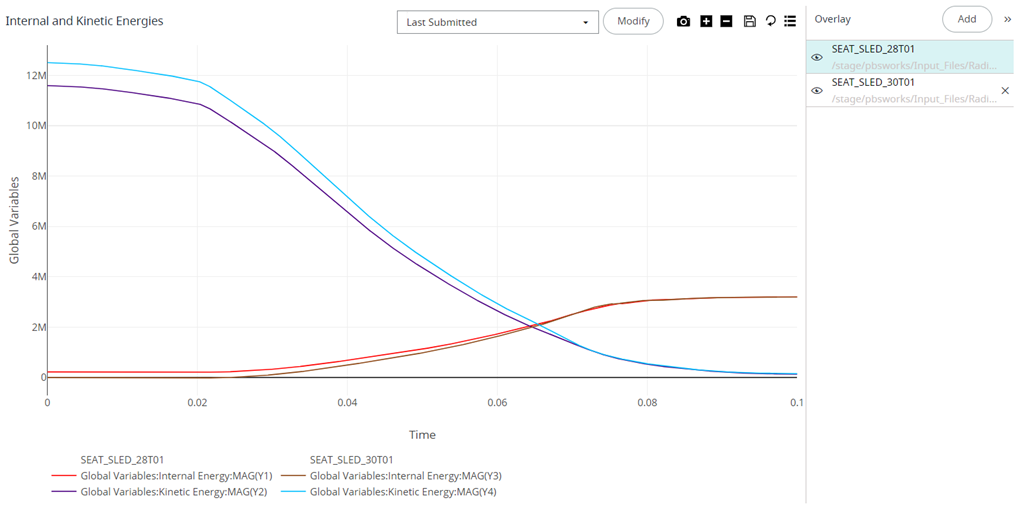Take a plot snapshot with camera icon

click(x=683, y=21)
